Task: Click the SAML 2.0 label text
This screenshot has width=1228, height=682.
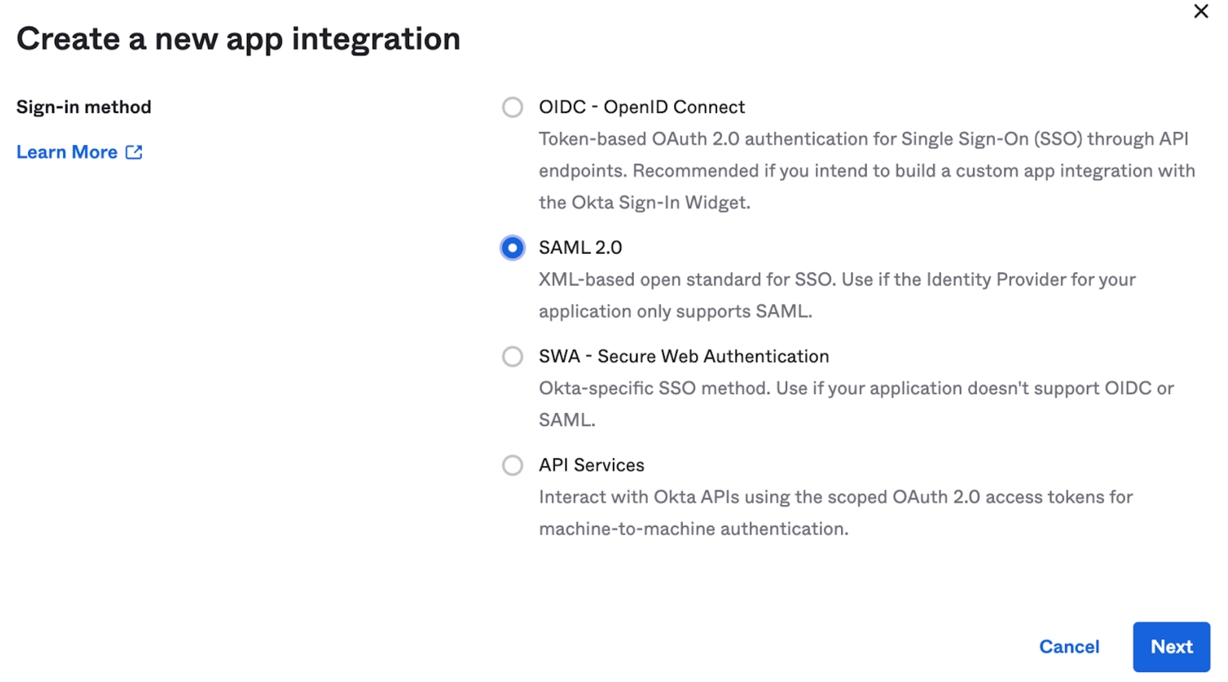Action: [580, 247]
